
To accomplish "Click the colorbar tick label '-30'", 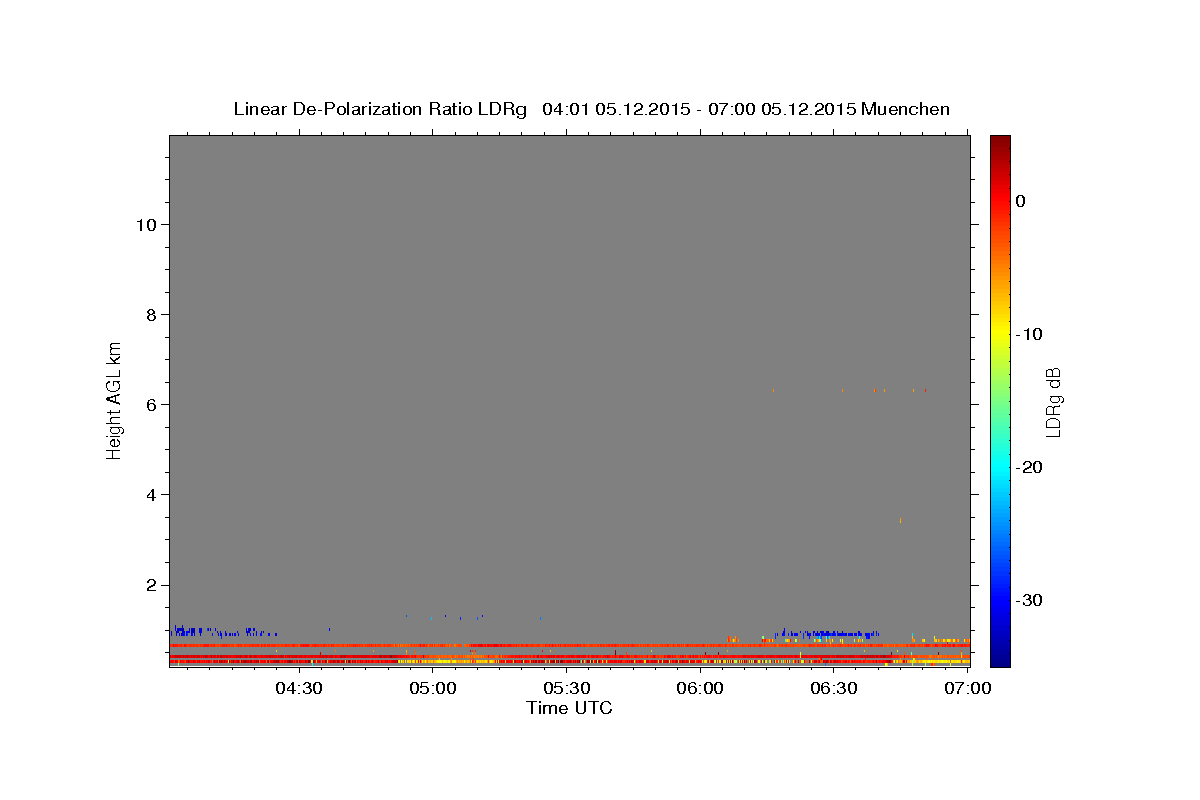I will pyautogui.click(x=1030, y=600).
